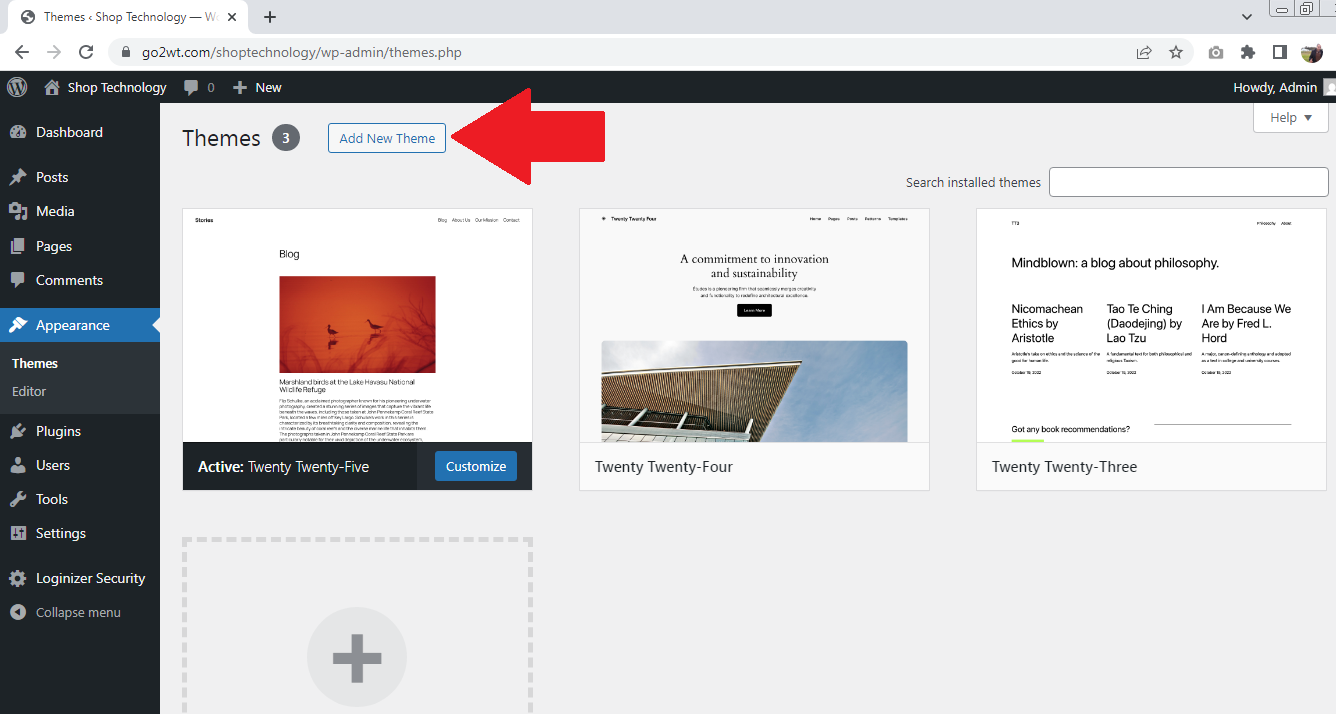Bookmark this page with star icon

point(1176,52)
